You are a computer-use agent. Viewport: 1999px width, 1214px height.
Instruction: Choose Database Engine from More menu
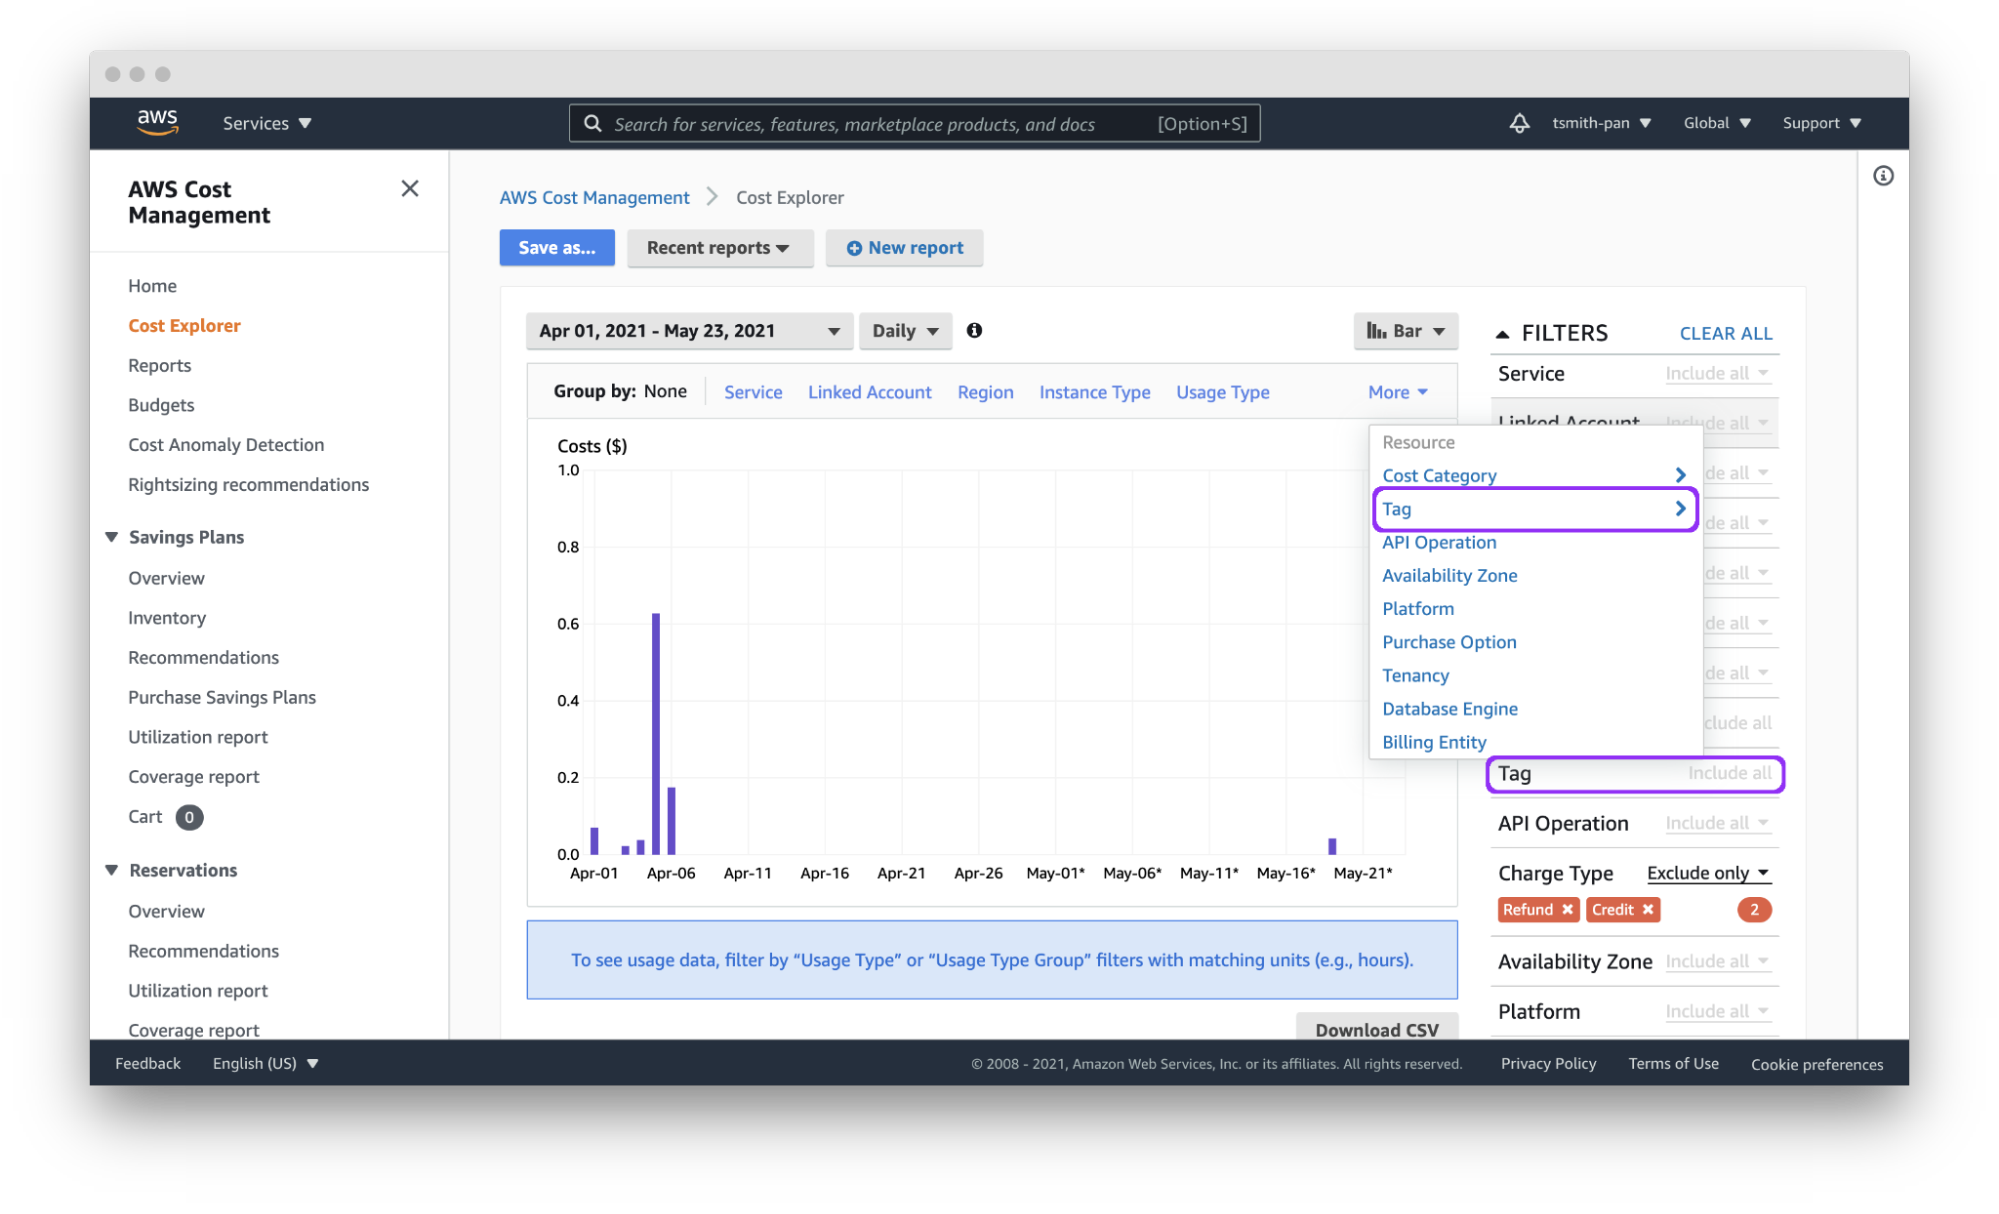(1449, 708)
